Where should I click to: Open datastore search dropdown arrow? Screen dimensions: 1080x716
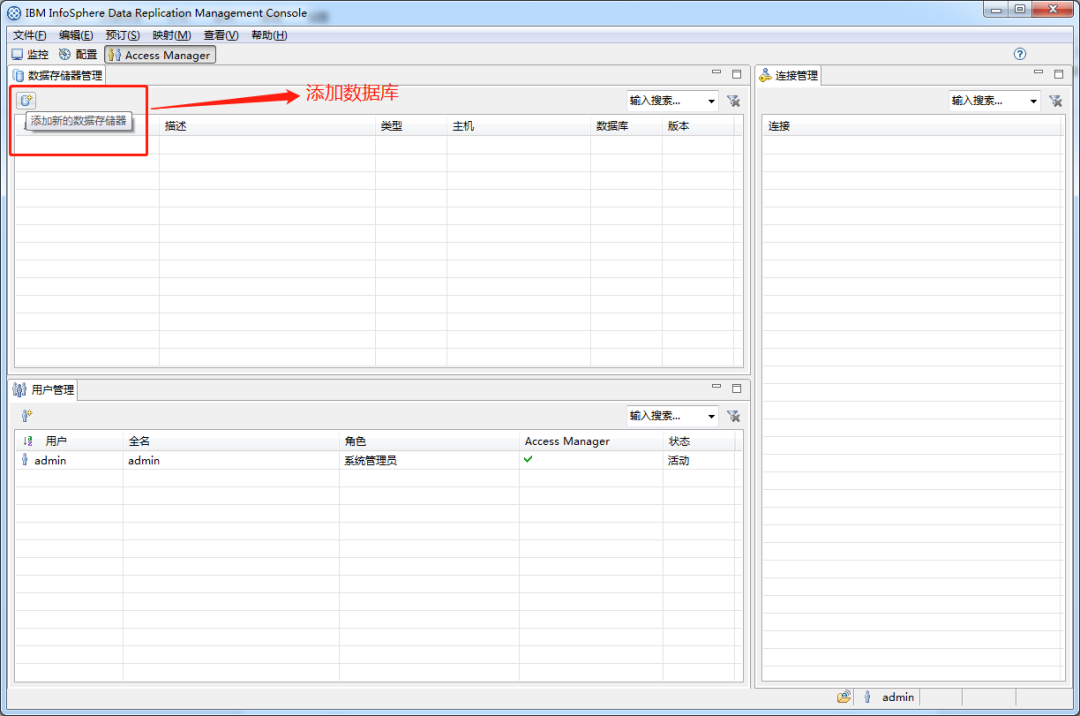[712, 101]
